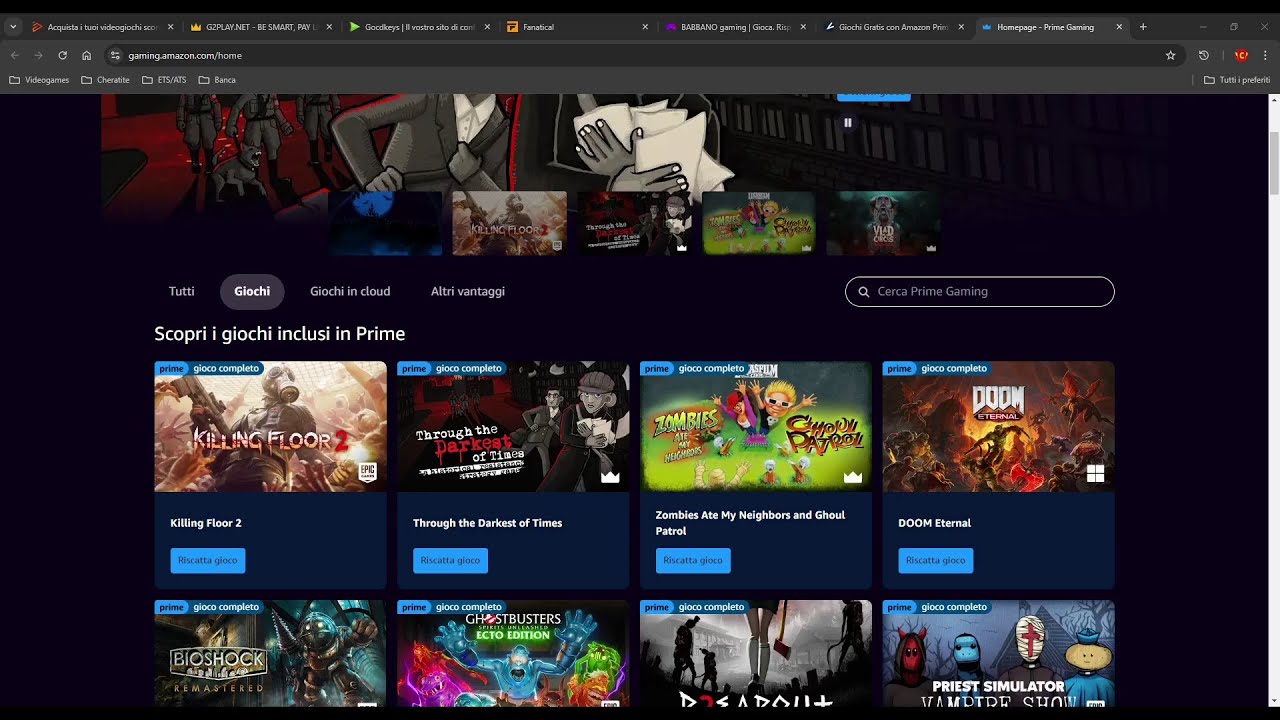Open the Priest Simulator Vampire Show card
The height and width of the screenshot is (720, 1280).
pos(998,654)
